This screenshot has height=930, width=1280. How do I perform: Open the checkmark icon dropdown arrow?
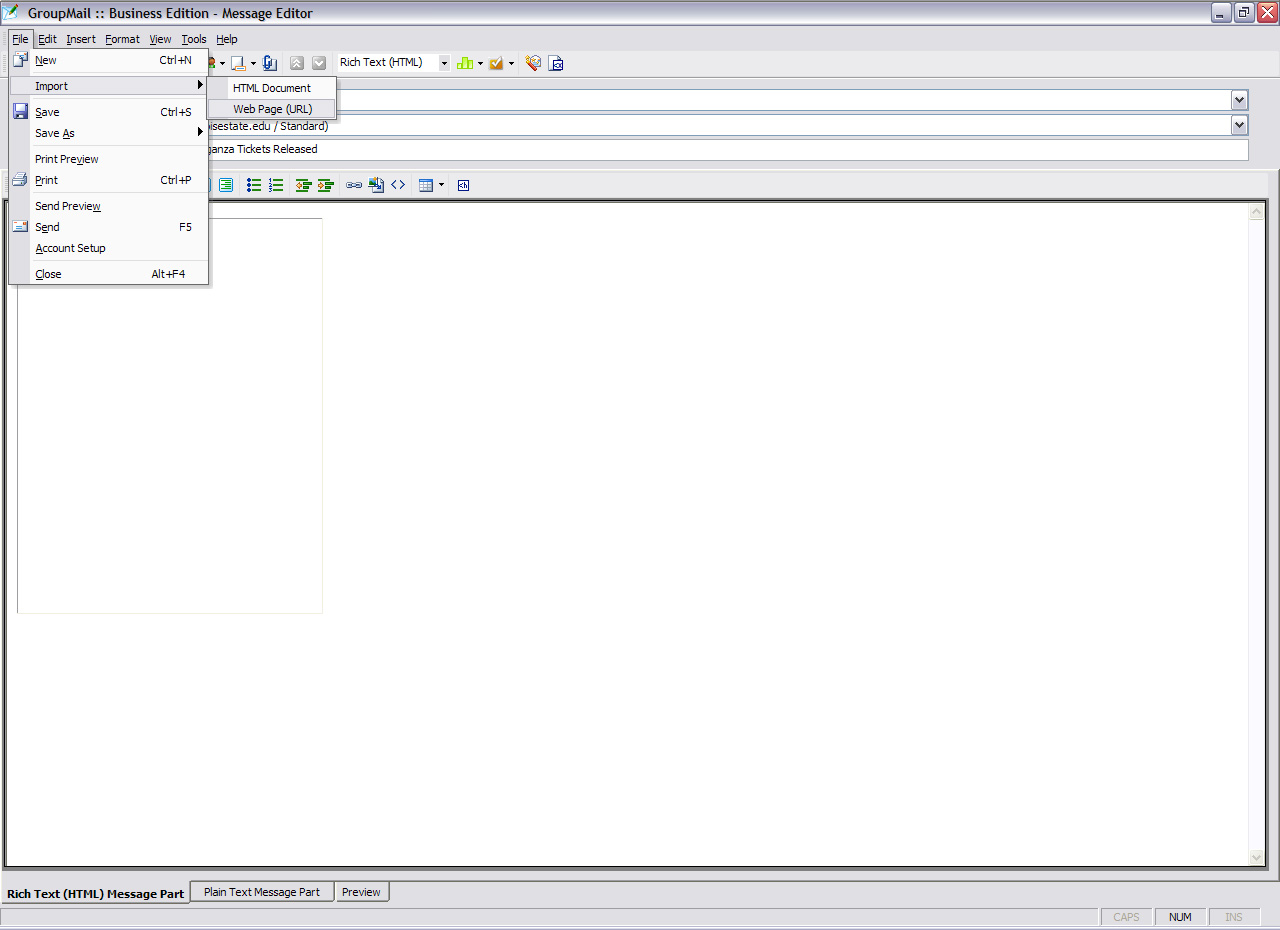(511, 63)
